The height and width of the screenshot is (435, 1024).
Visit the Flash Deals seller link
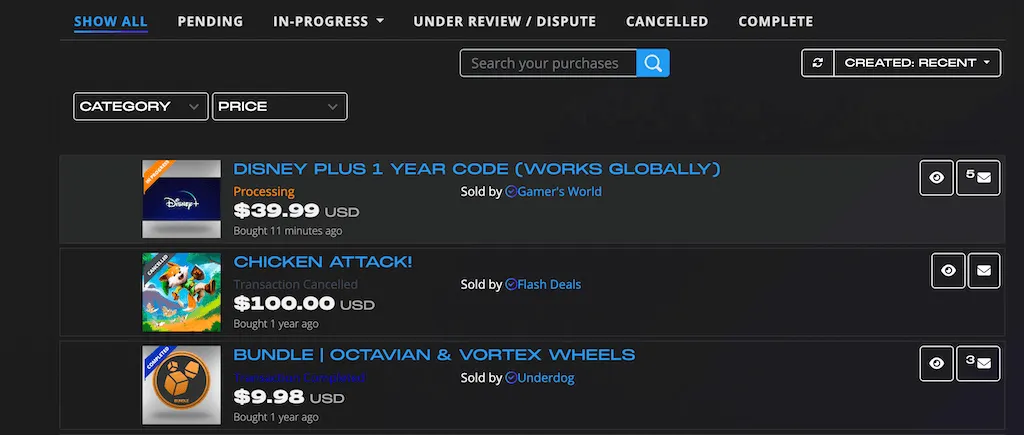click(549, 284)
